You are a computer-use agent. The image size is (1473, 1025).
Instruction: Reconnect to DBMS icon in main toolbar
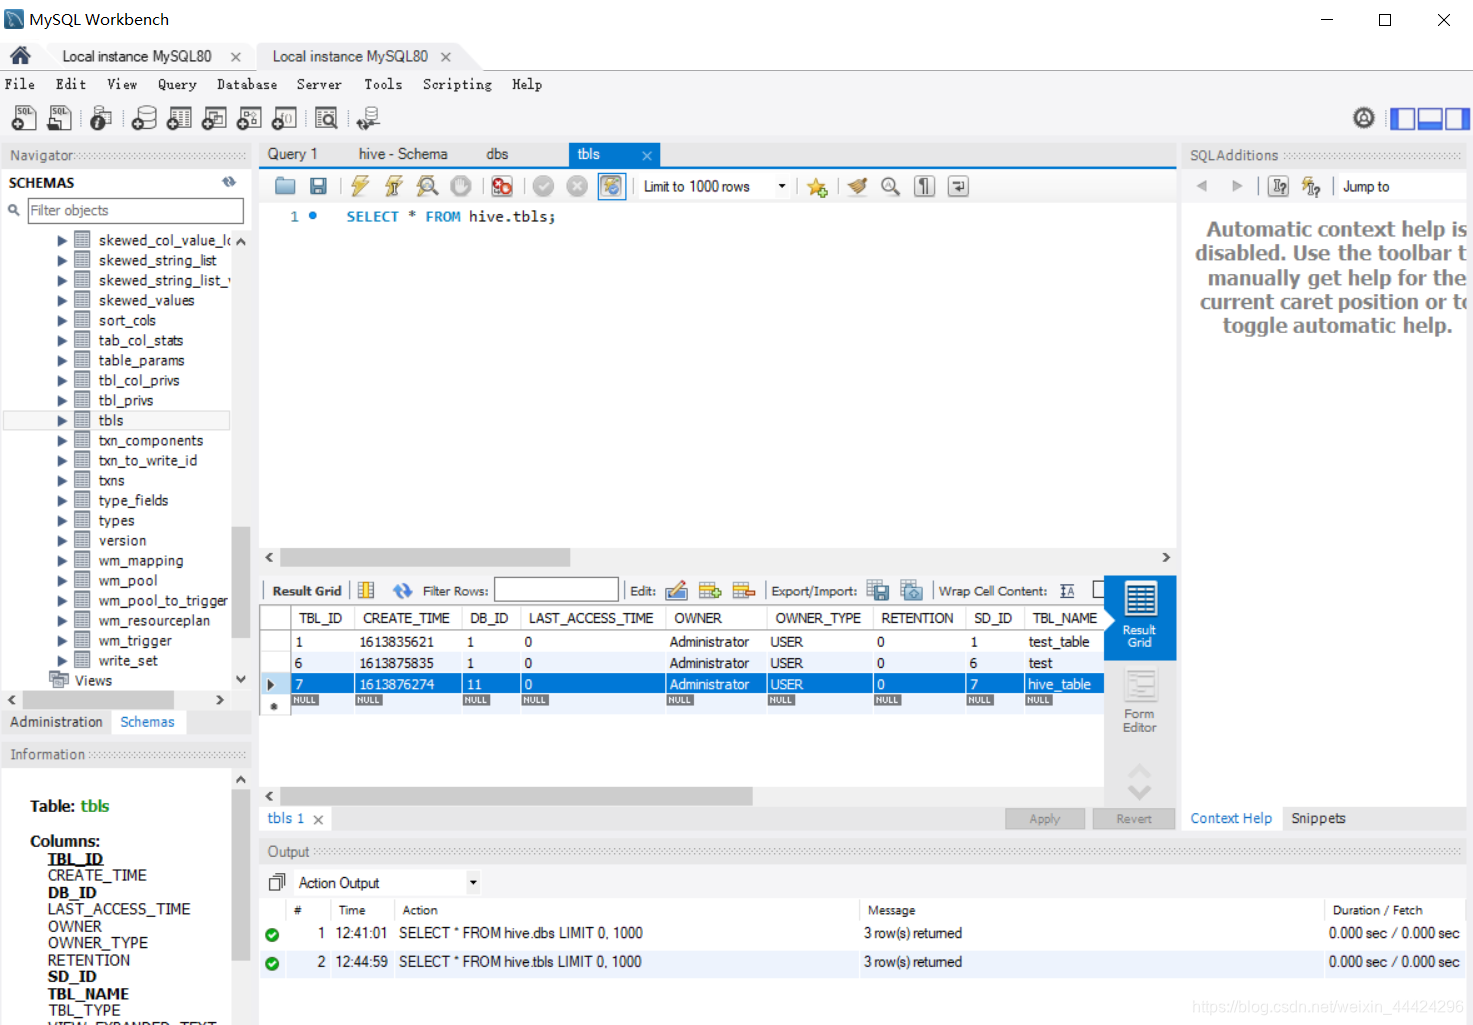tap(368, 118)
